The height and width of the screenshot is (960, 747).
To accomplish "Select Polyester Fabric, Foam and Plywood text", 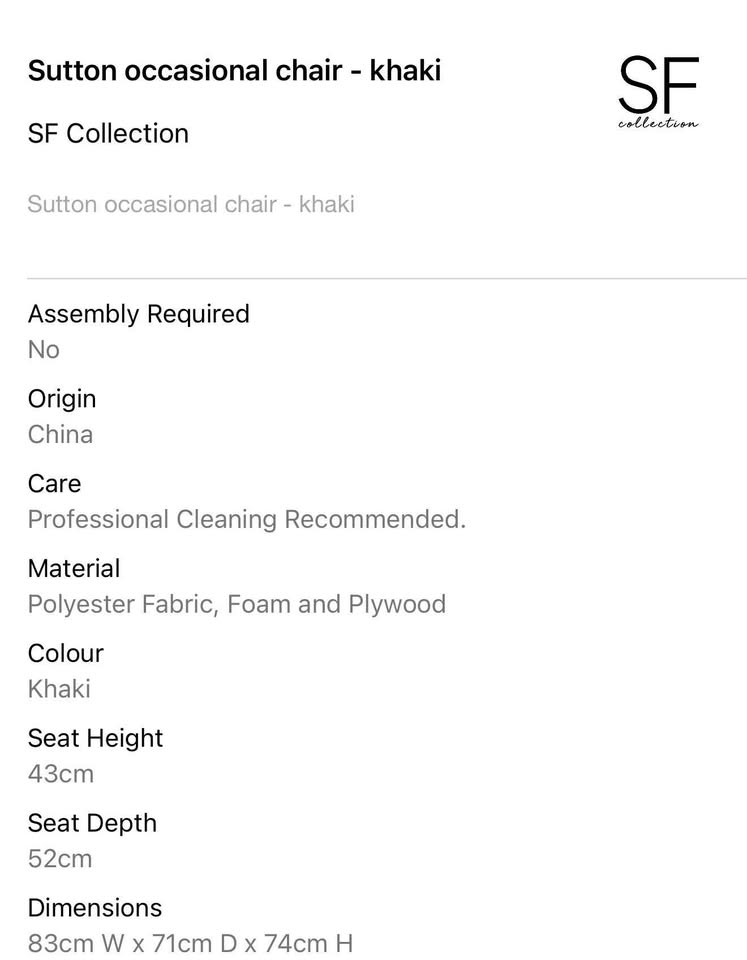I will [236, 605].
